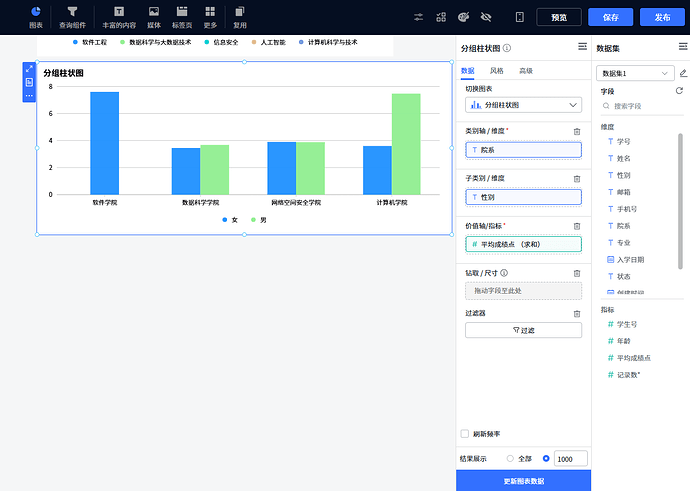690x491 pixels.
Task: Select the 全部 result display radio button
Action: coord(511,458)
